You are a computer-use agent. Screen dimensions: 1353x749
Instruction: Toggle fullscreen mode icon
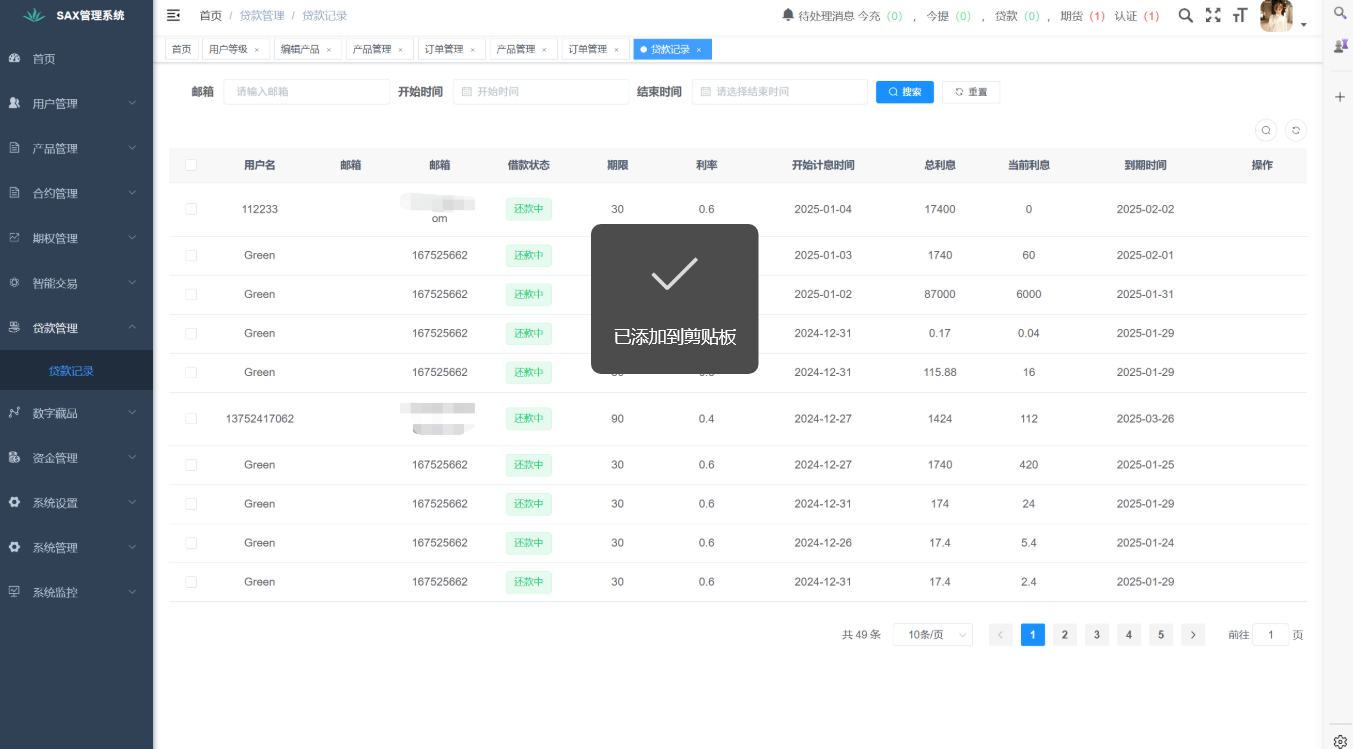coord(1213,15)
